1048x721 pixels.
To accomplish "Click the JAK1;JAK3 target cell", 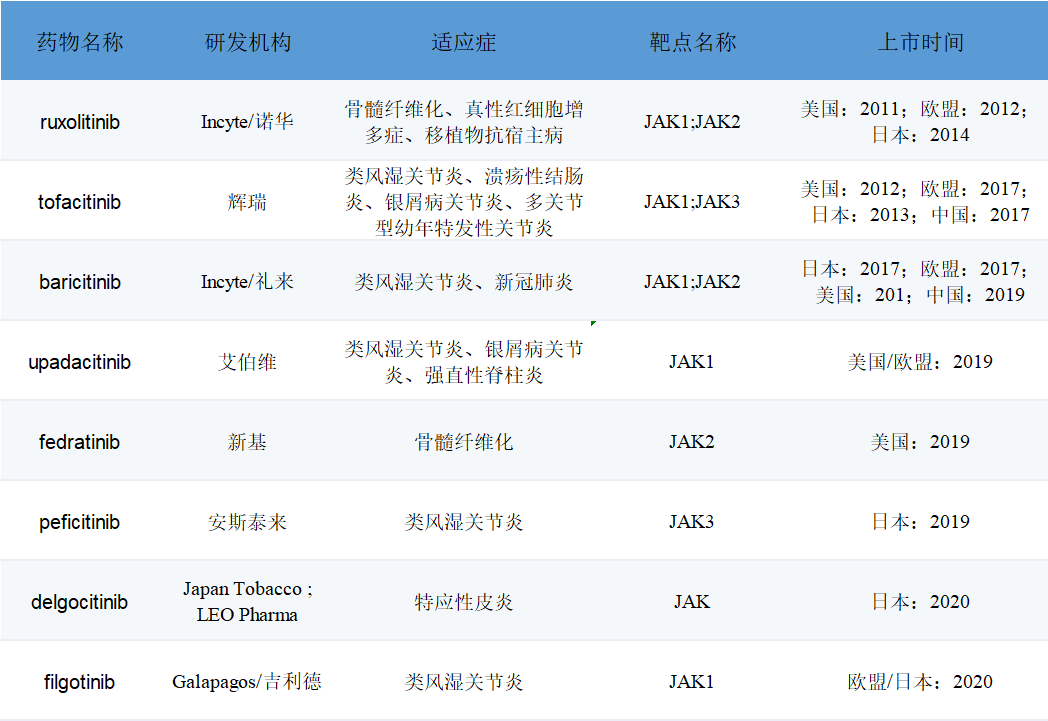I will click(692, 202).
